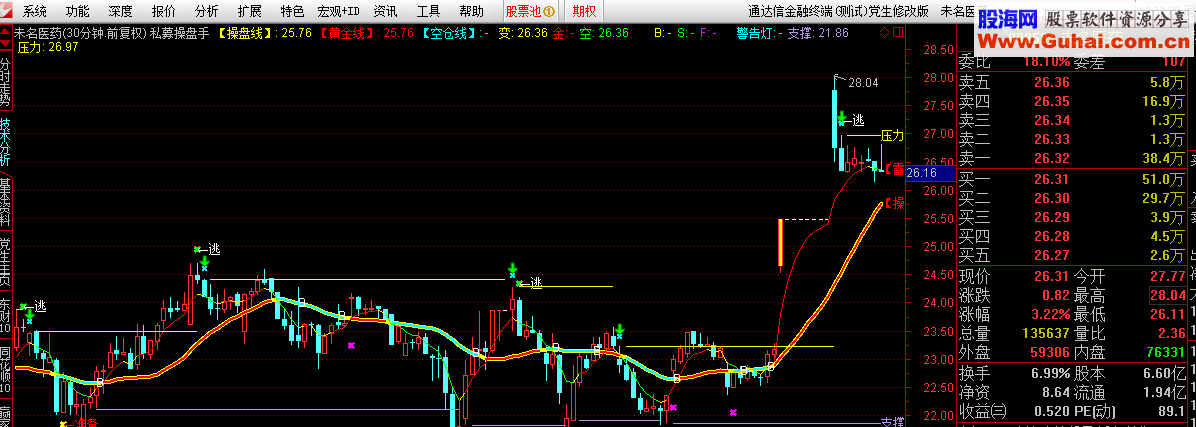Switch to the 技术分析 side tab
Viewport: 1196px width, 427px height.
(x=5, y=143)
